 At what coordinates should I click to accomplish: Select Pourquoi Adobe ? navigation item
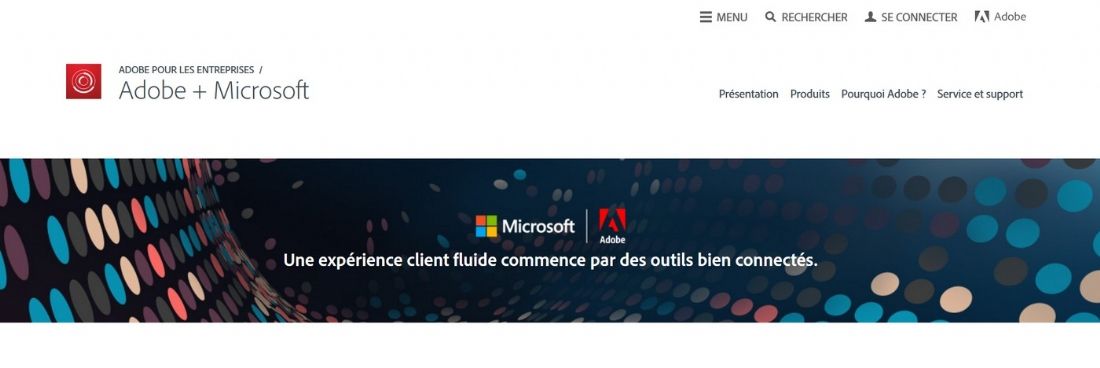click(x=883, y=94)
